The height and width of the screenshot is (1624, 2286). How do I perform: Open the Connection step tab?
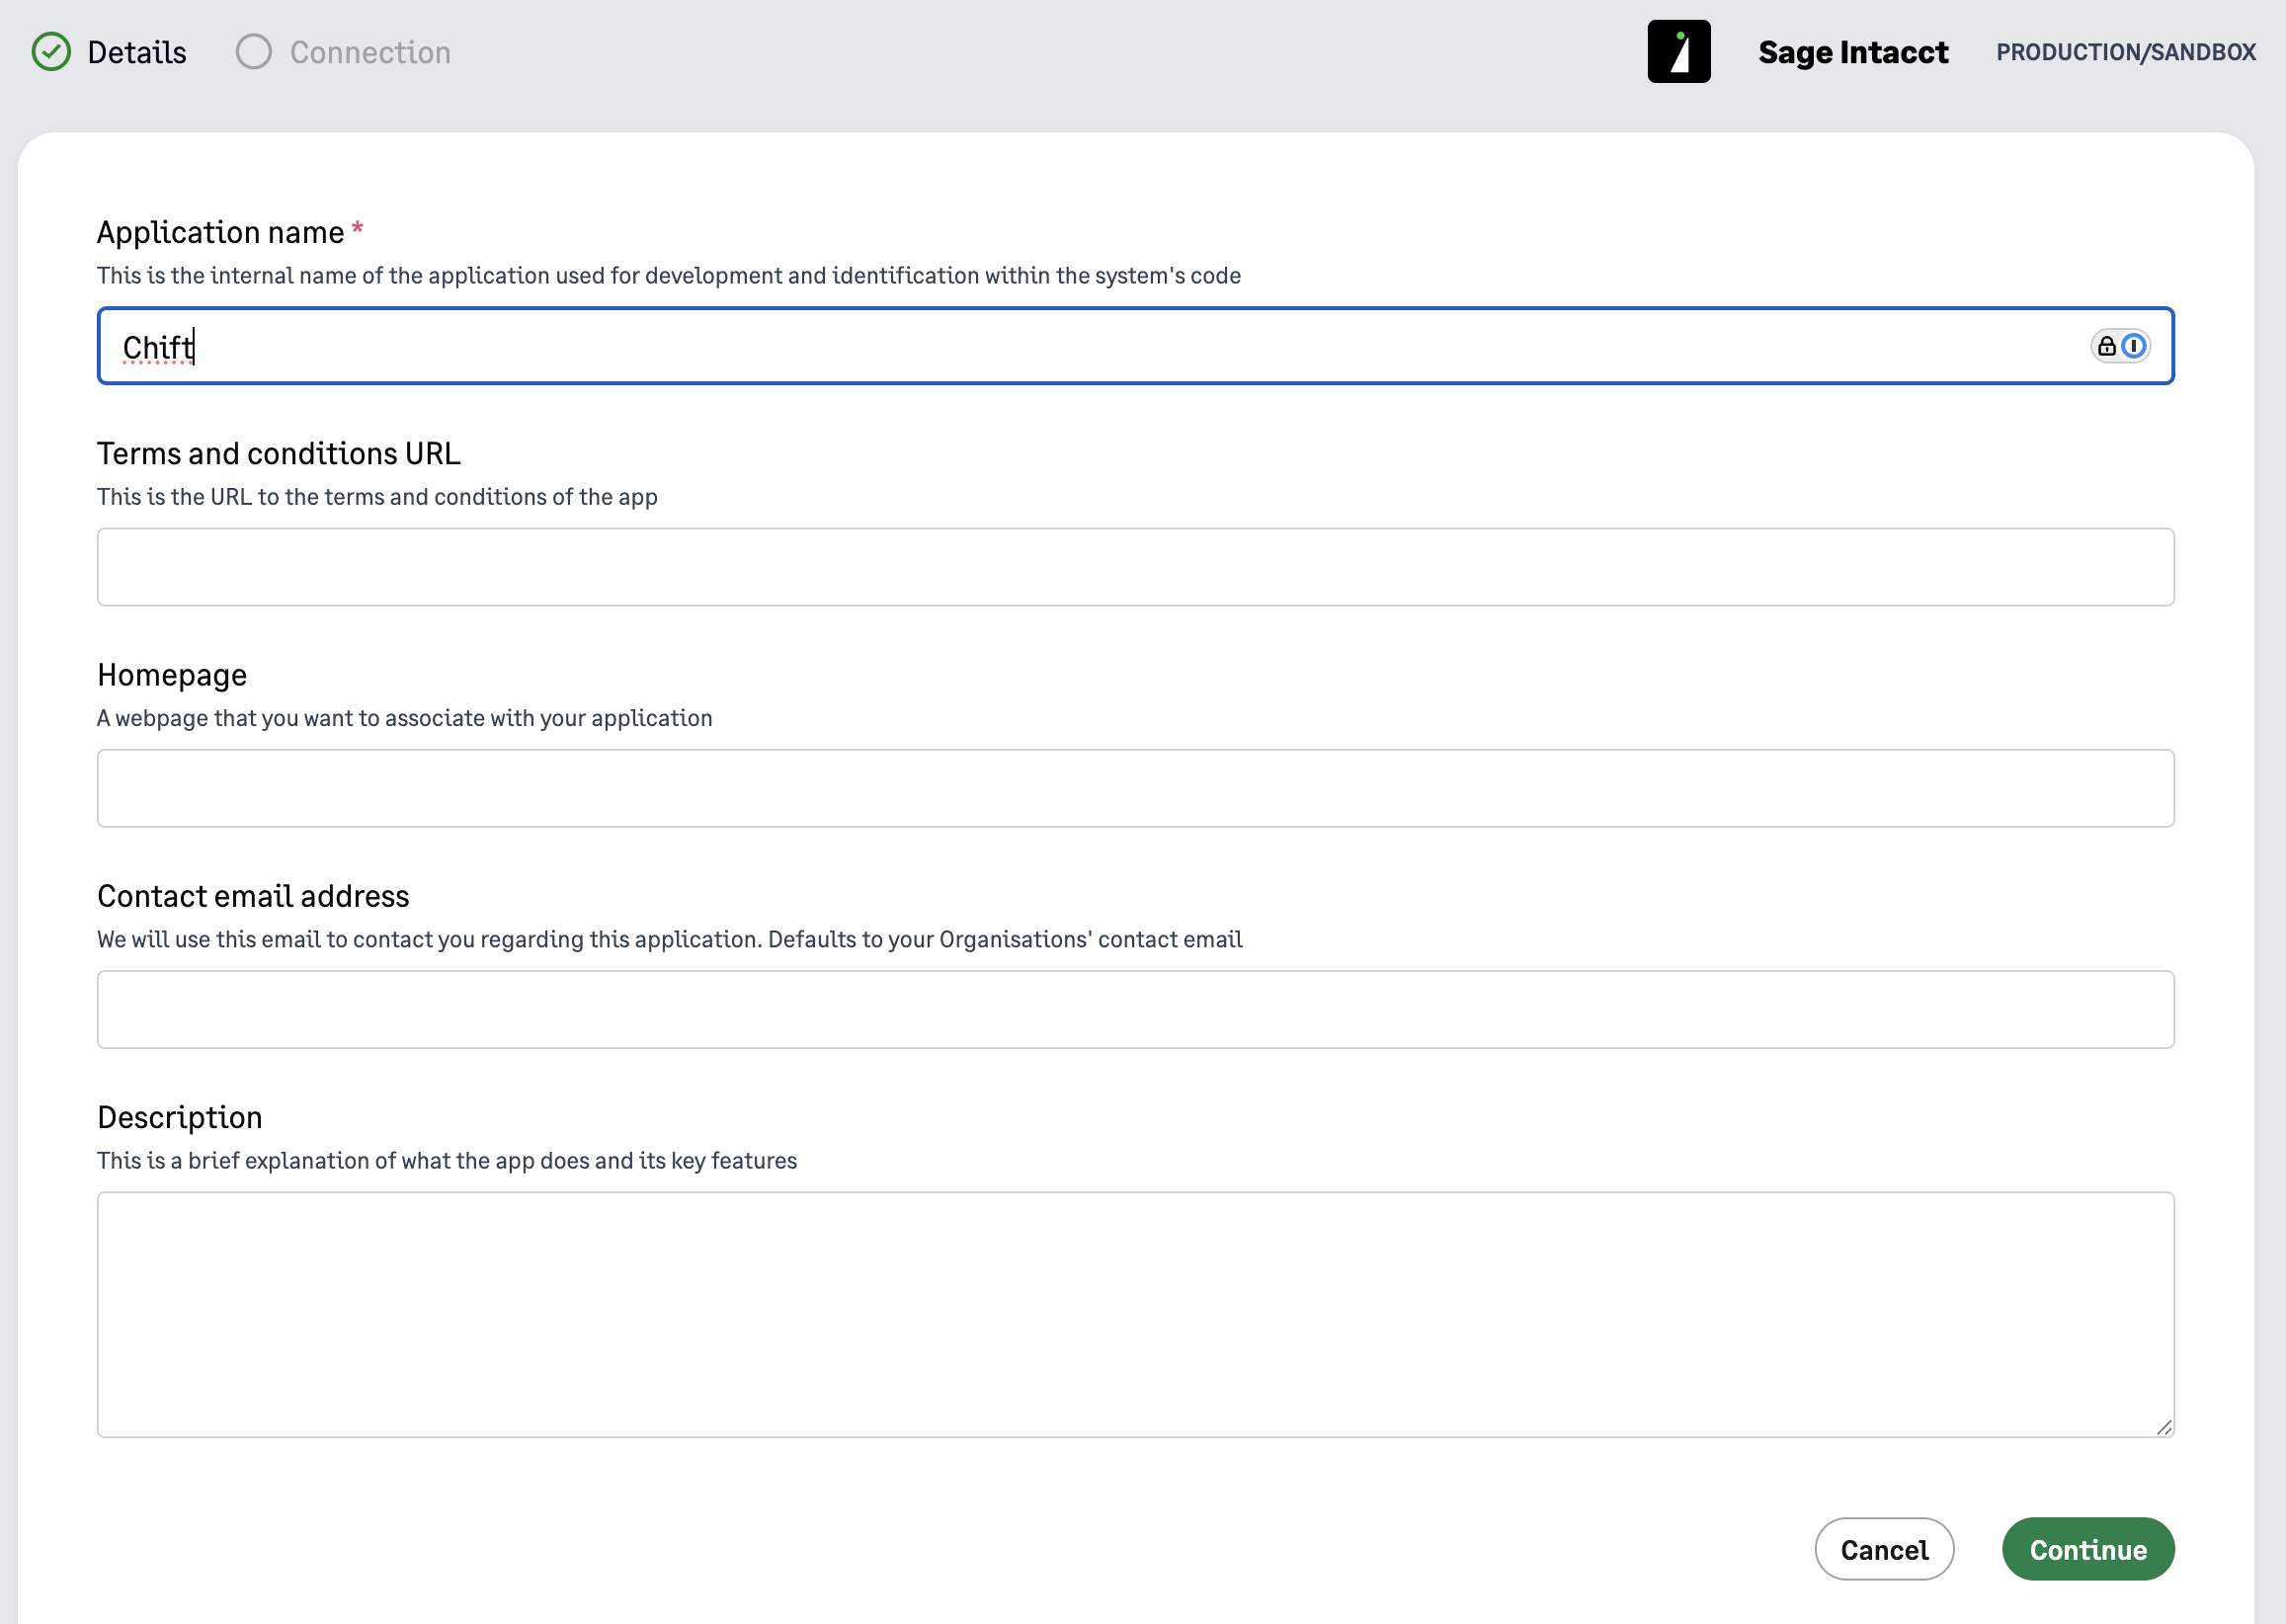point(343,52)
